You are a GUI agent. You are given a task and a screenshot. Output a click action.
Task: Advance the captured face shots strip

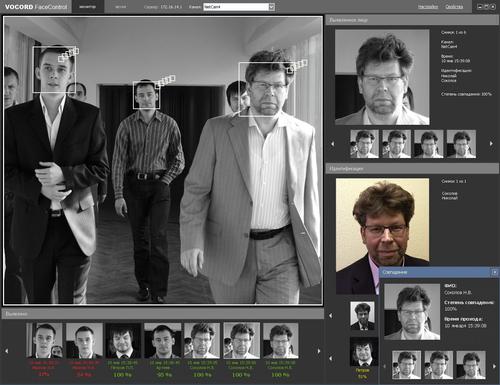pyautogui.click(x=491, y=144)
